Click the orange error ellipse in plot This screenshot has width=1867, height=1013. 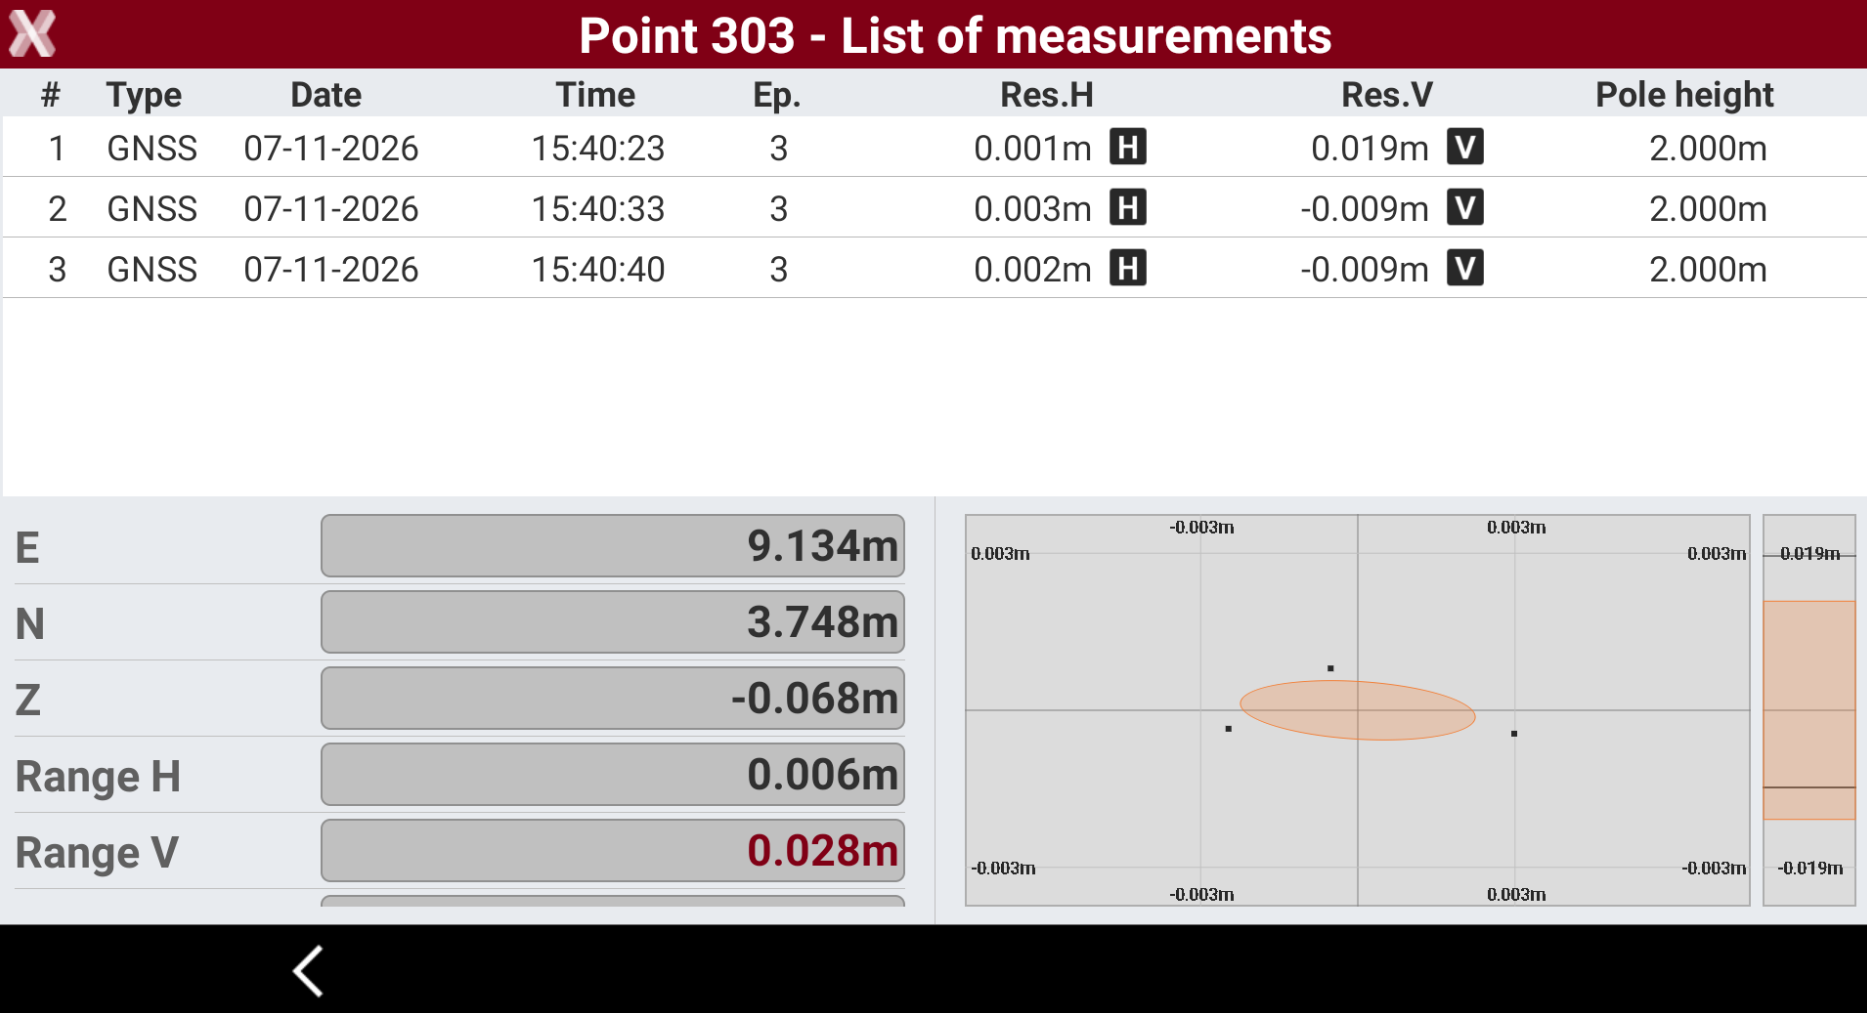[1357, 710]
